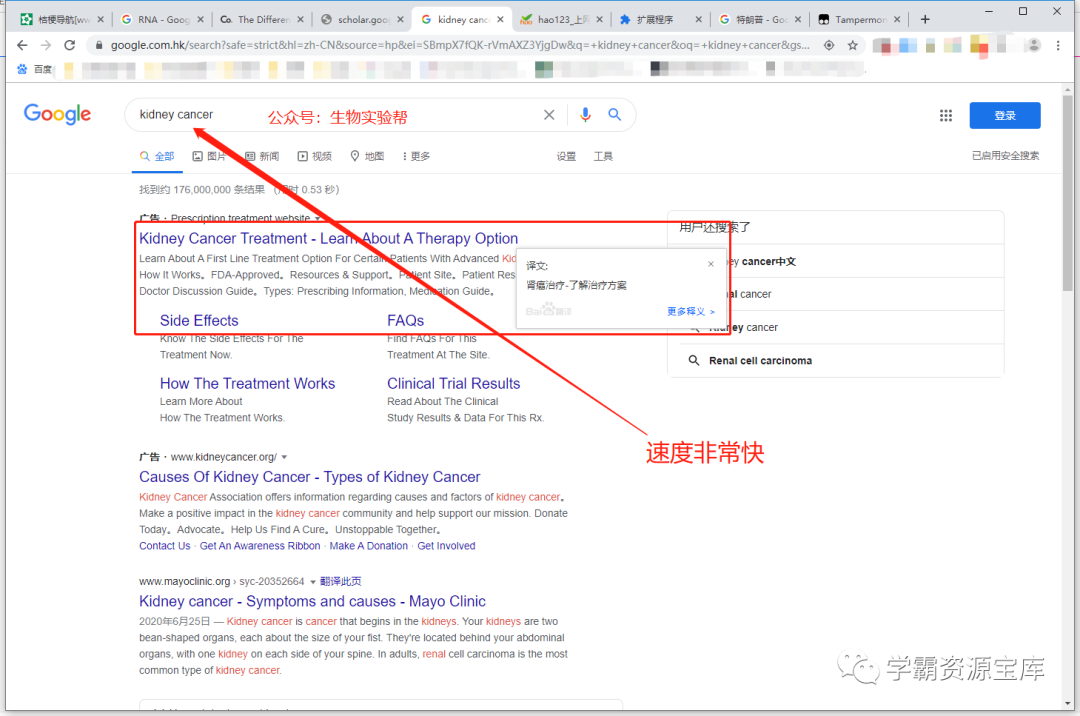Click the Google logo
This screenshot has height=716, width=1080.
click(x=57, y=114)
